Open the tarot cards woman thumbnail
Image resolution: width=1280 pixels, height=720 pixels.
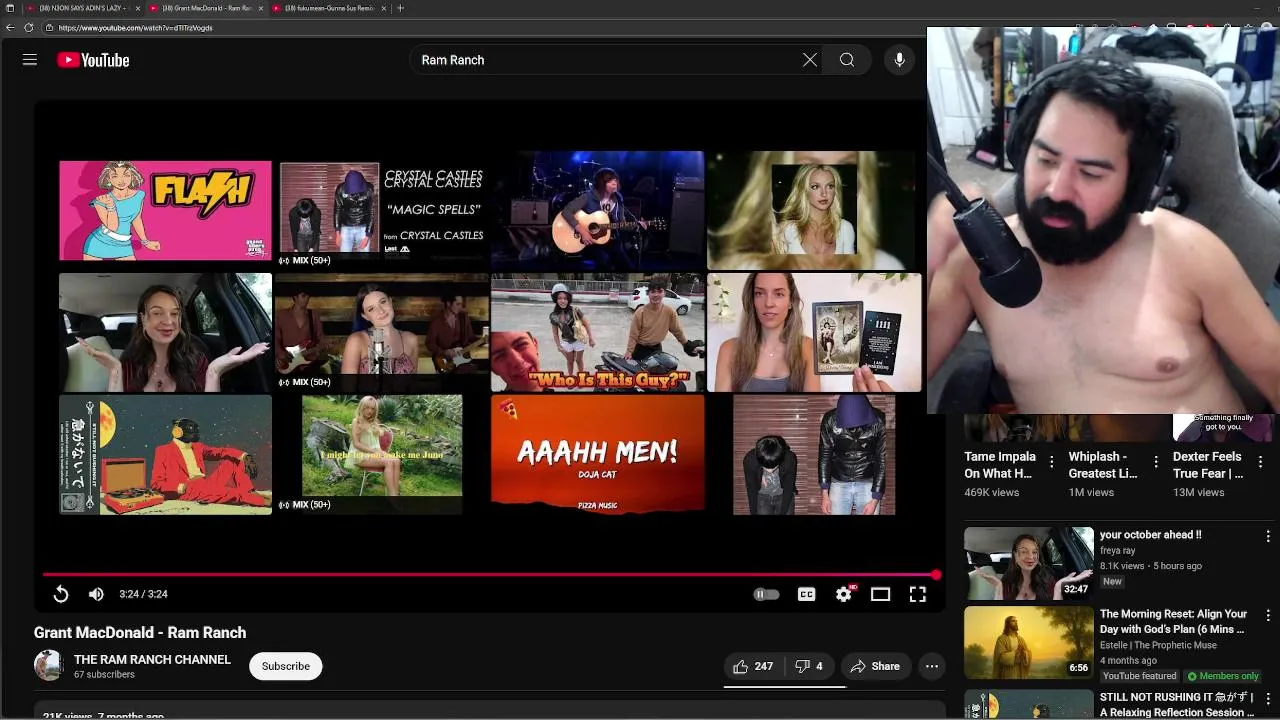tap(814, 332)
